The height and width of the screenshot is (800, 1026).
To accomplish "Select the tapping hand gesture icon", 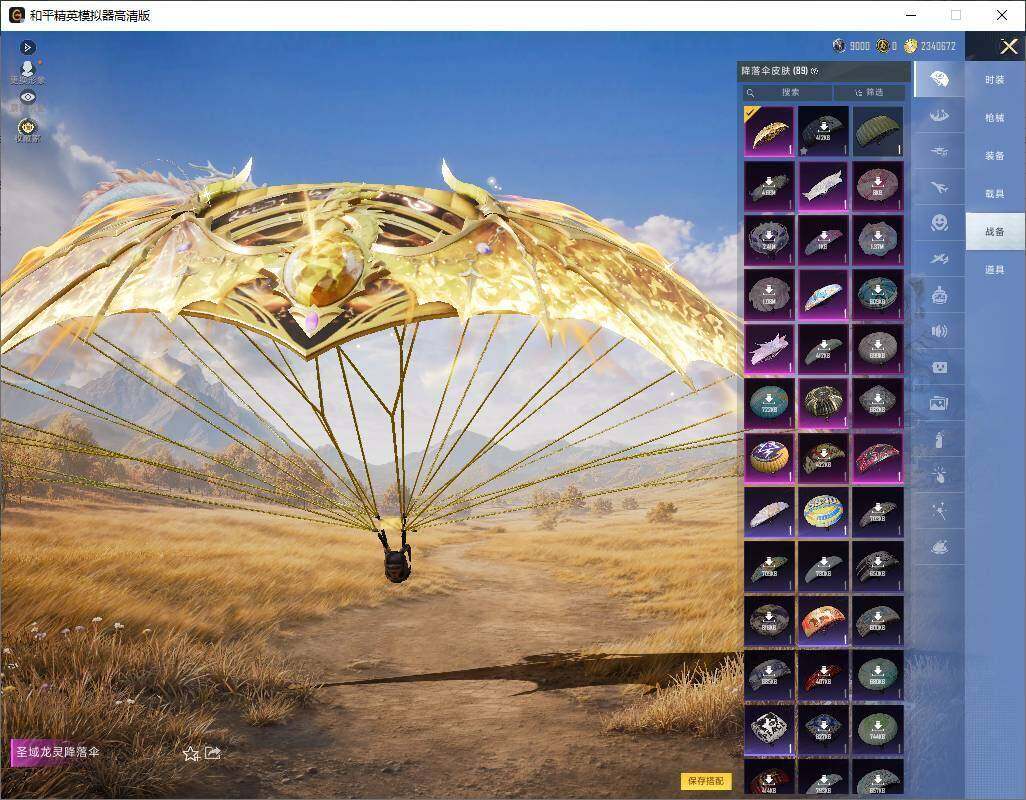I will pos(940,475).
